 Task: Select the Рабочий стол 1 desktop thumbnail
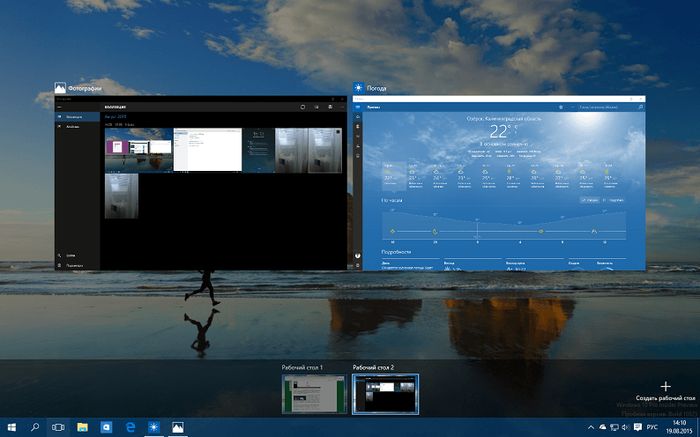pos(313,394)
